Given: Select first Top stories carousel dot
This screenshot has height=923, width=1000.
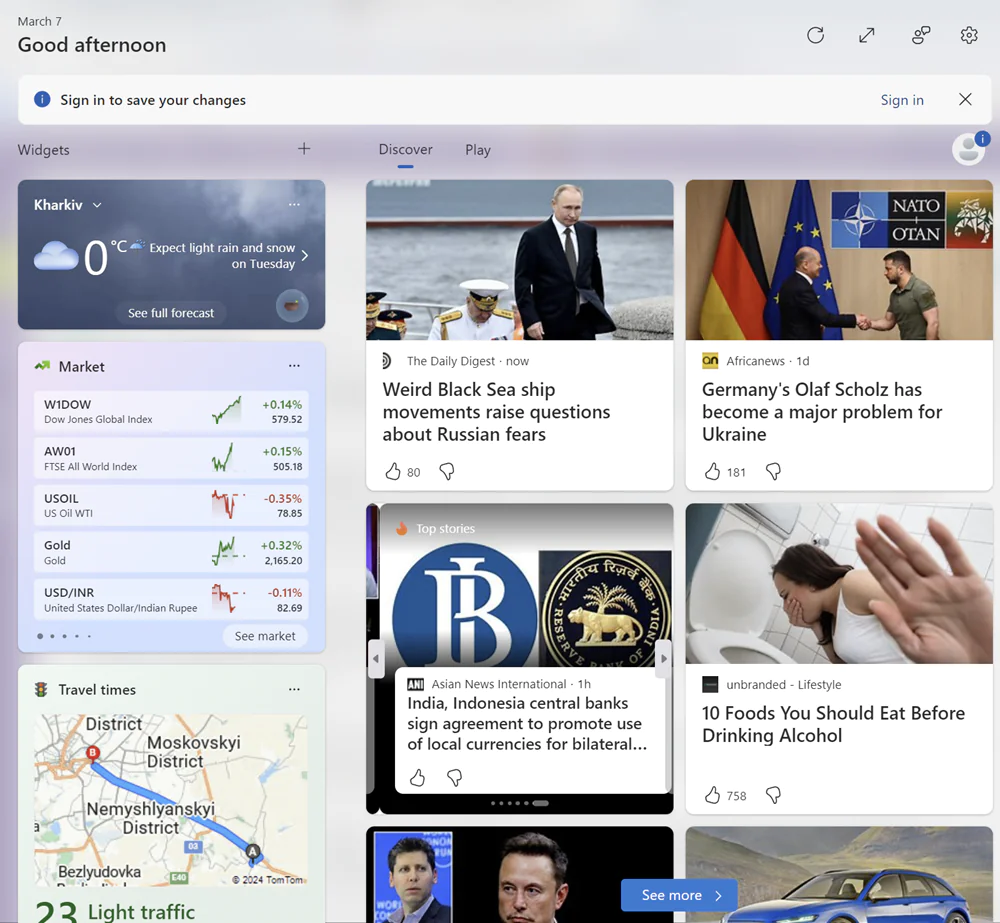Looking at the screenshot, I should tap(493, 803).
